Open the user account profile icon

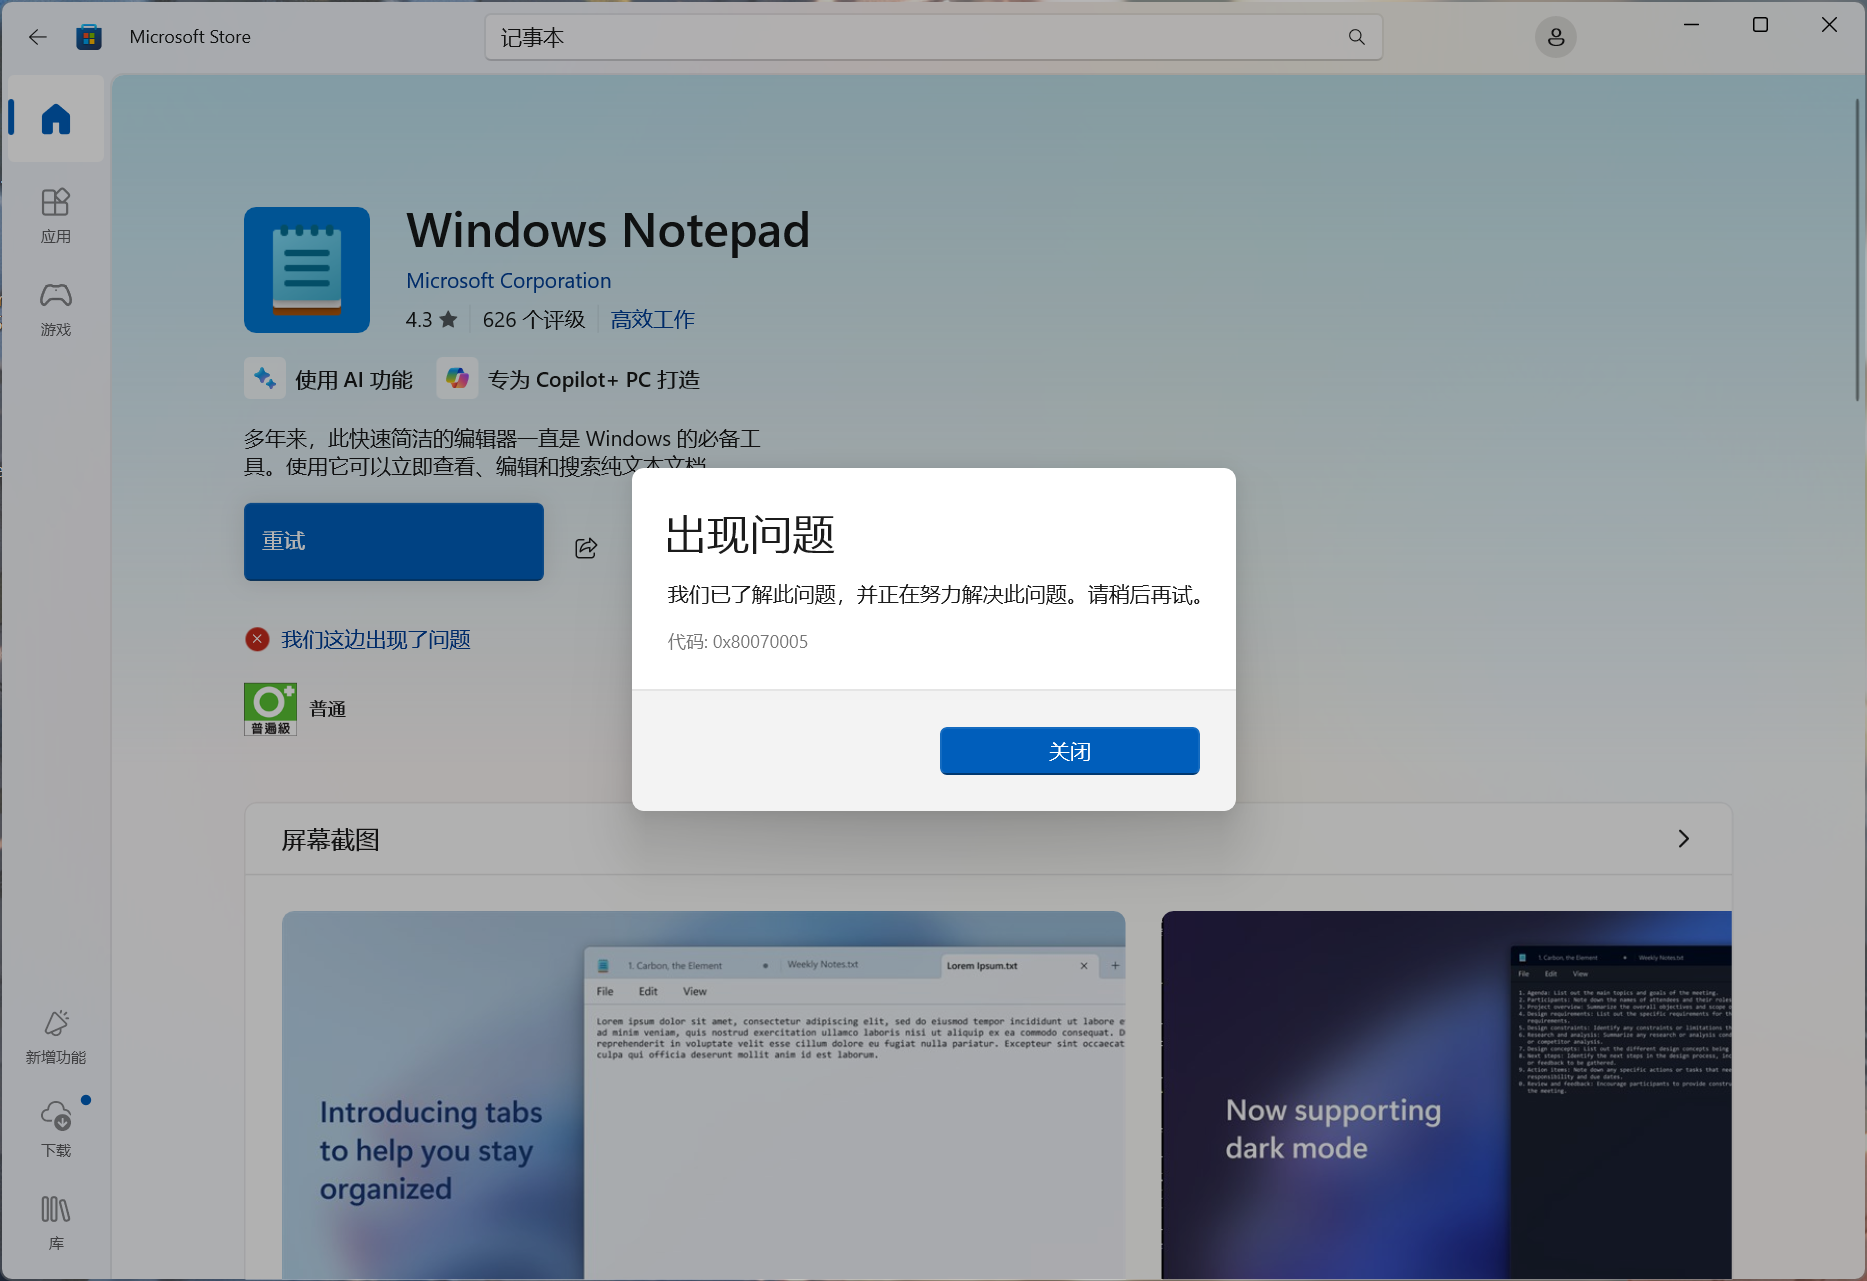click(x=1555, y=37)
